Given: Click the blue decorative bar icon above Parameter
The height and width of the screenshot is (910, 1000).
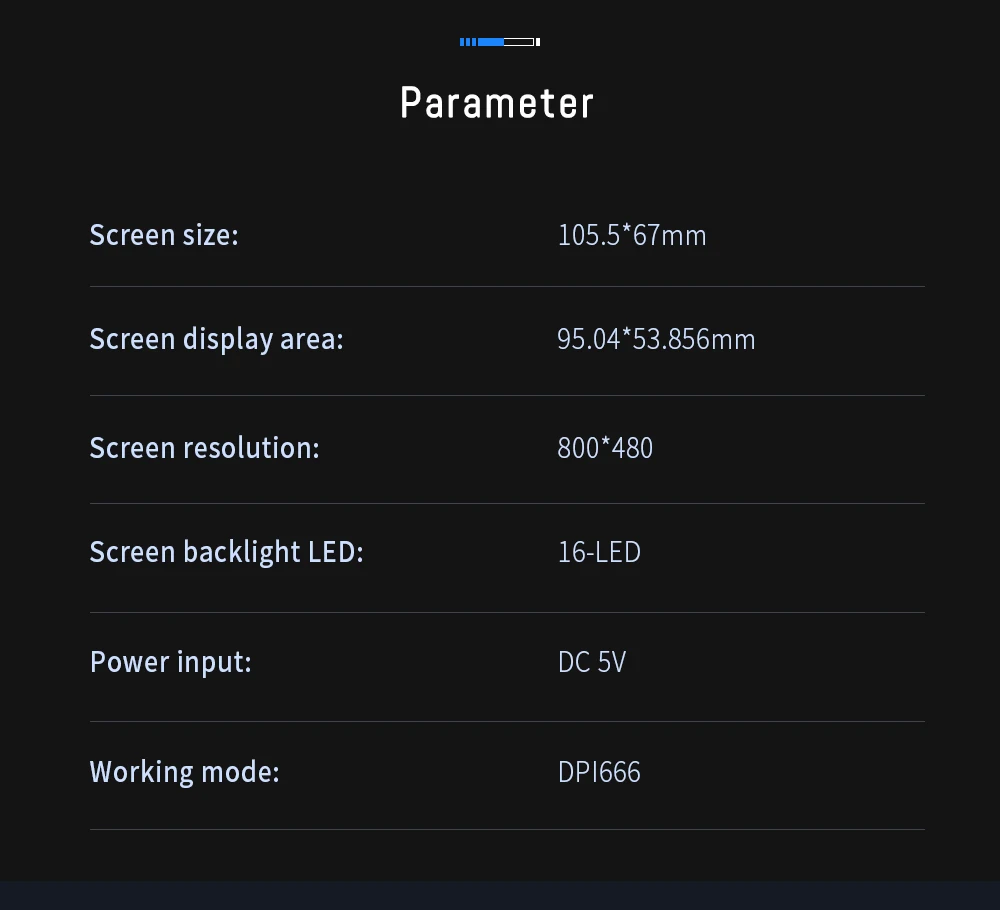Looking at the screenshot, I should point(500,42).
